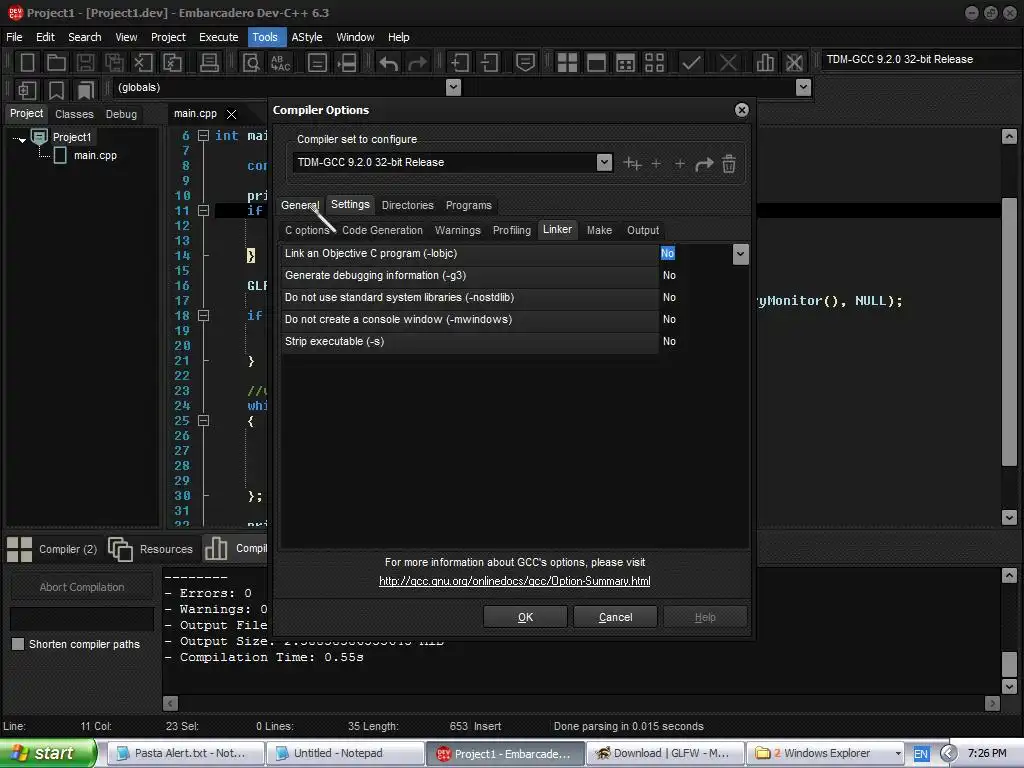Close the main.cpp editor tab
1024x768 pixels.
click(x=231, y=114)
